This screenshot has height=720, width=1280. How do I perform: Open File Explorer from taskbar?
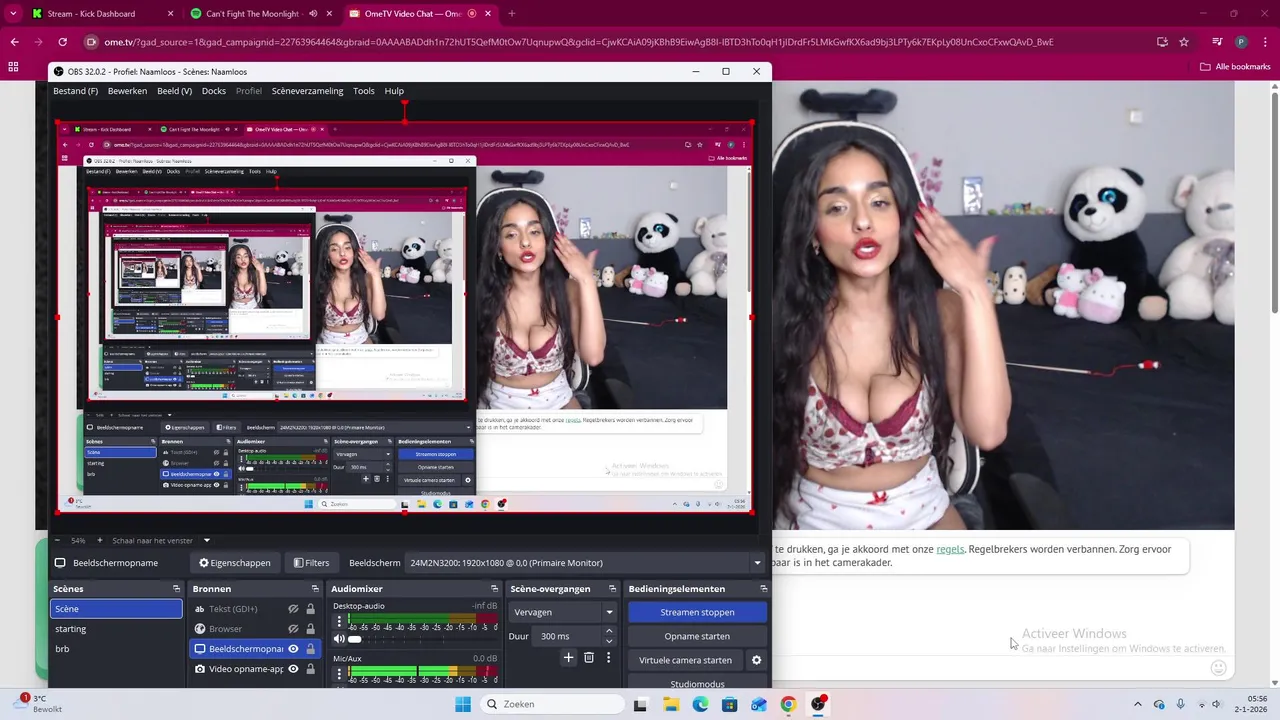tap(670, 704)
